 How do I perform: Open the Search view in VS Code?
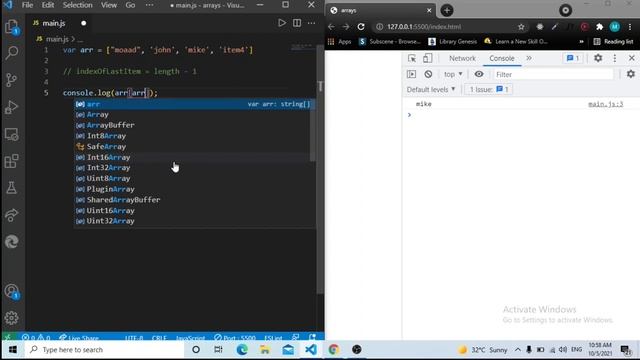[x=12, y=52]
